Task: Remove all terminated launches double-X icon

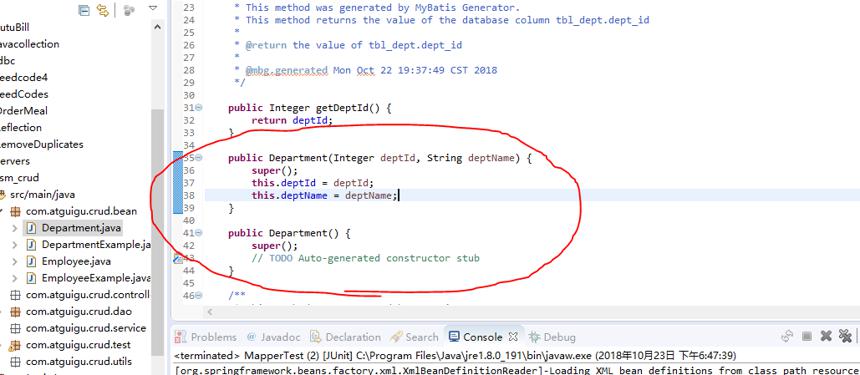Action: coord(845,336)
